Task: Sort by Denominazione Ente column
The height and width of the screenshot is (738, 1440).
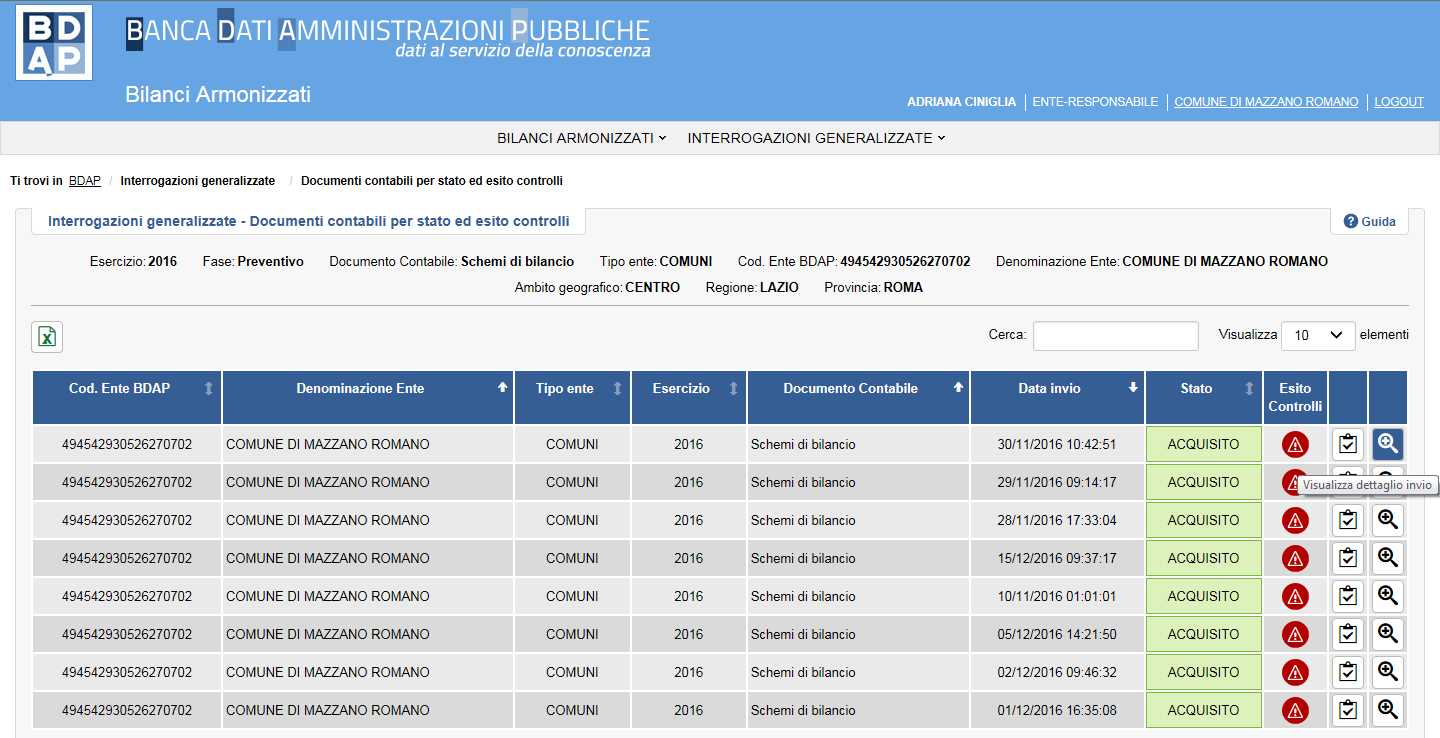Action: coord(368,397)
